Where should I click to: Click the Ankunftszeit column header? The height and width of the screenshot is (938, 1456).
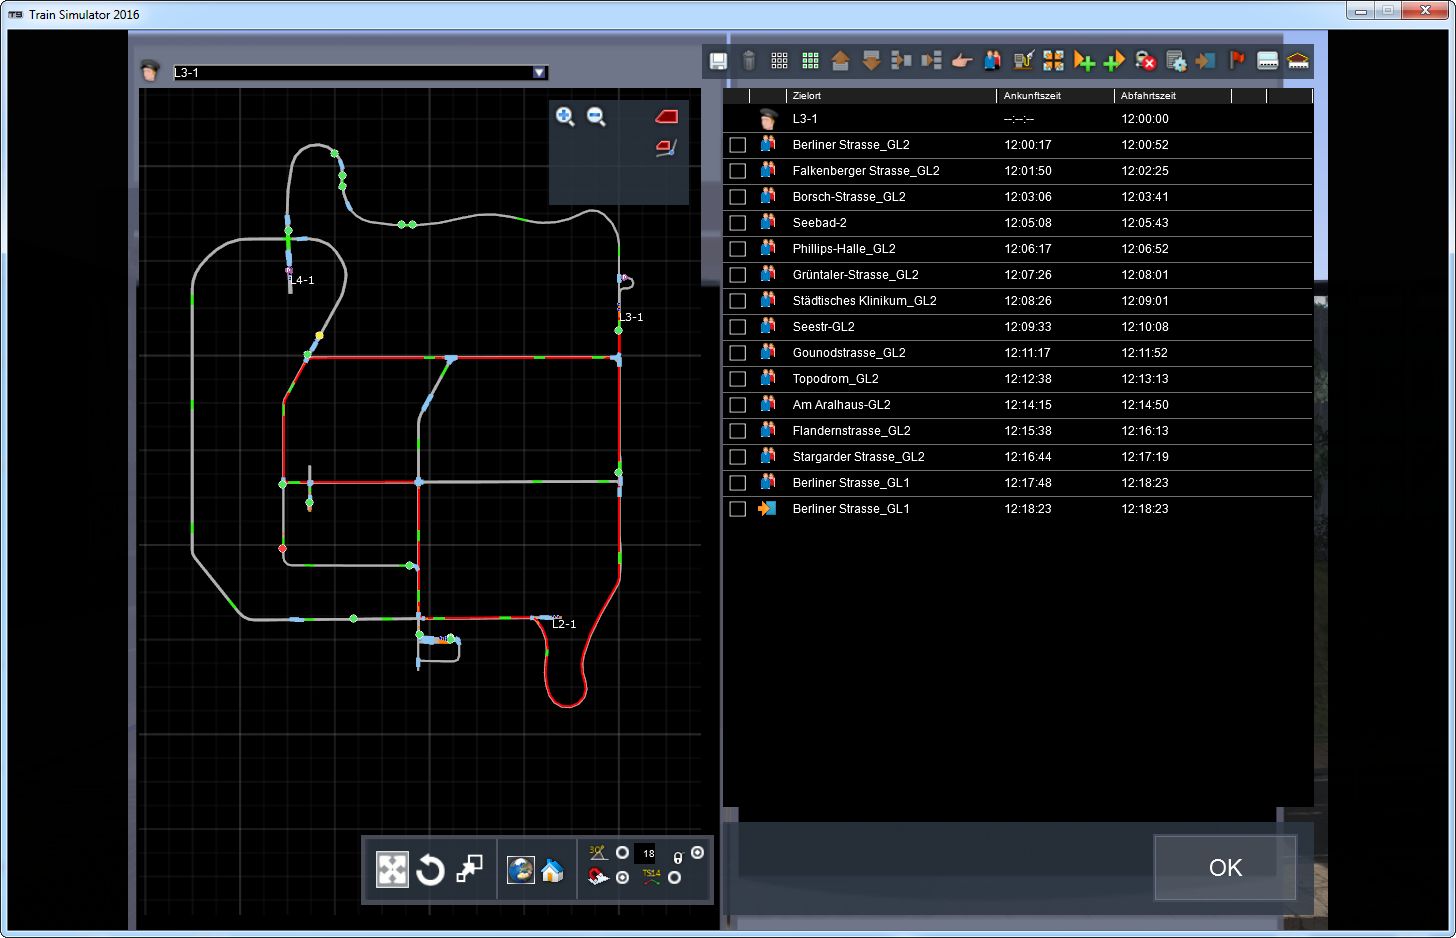(1032, 96)
